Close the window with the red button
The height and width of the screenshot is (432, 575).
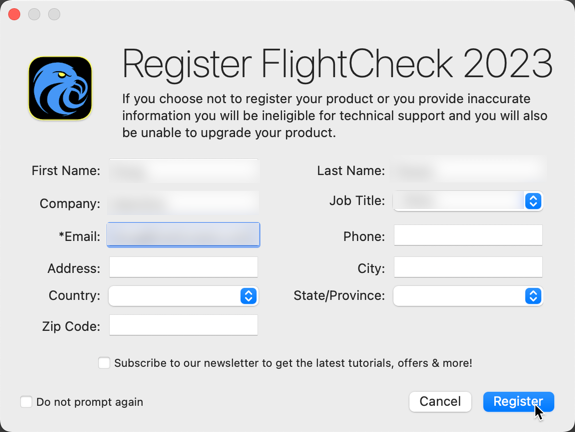[x=14, y=14]
